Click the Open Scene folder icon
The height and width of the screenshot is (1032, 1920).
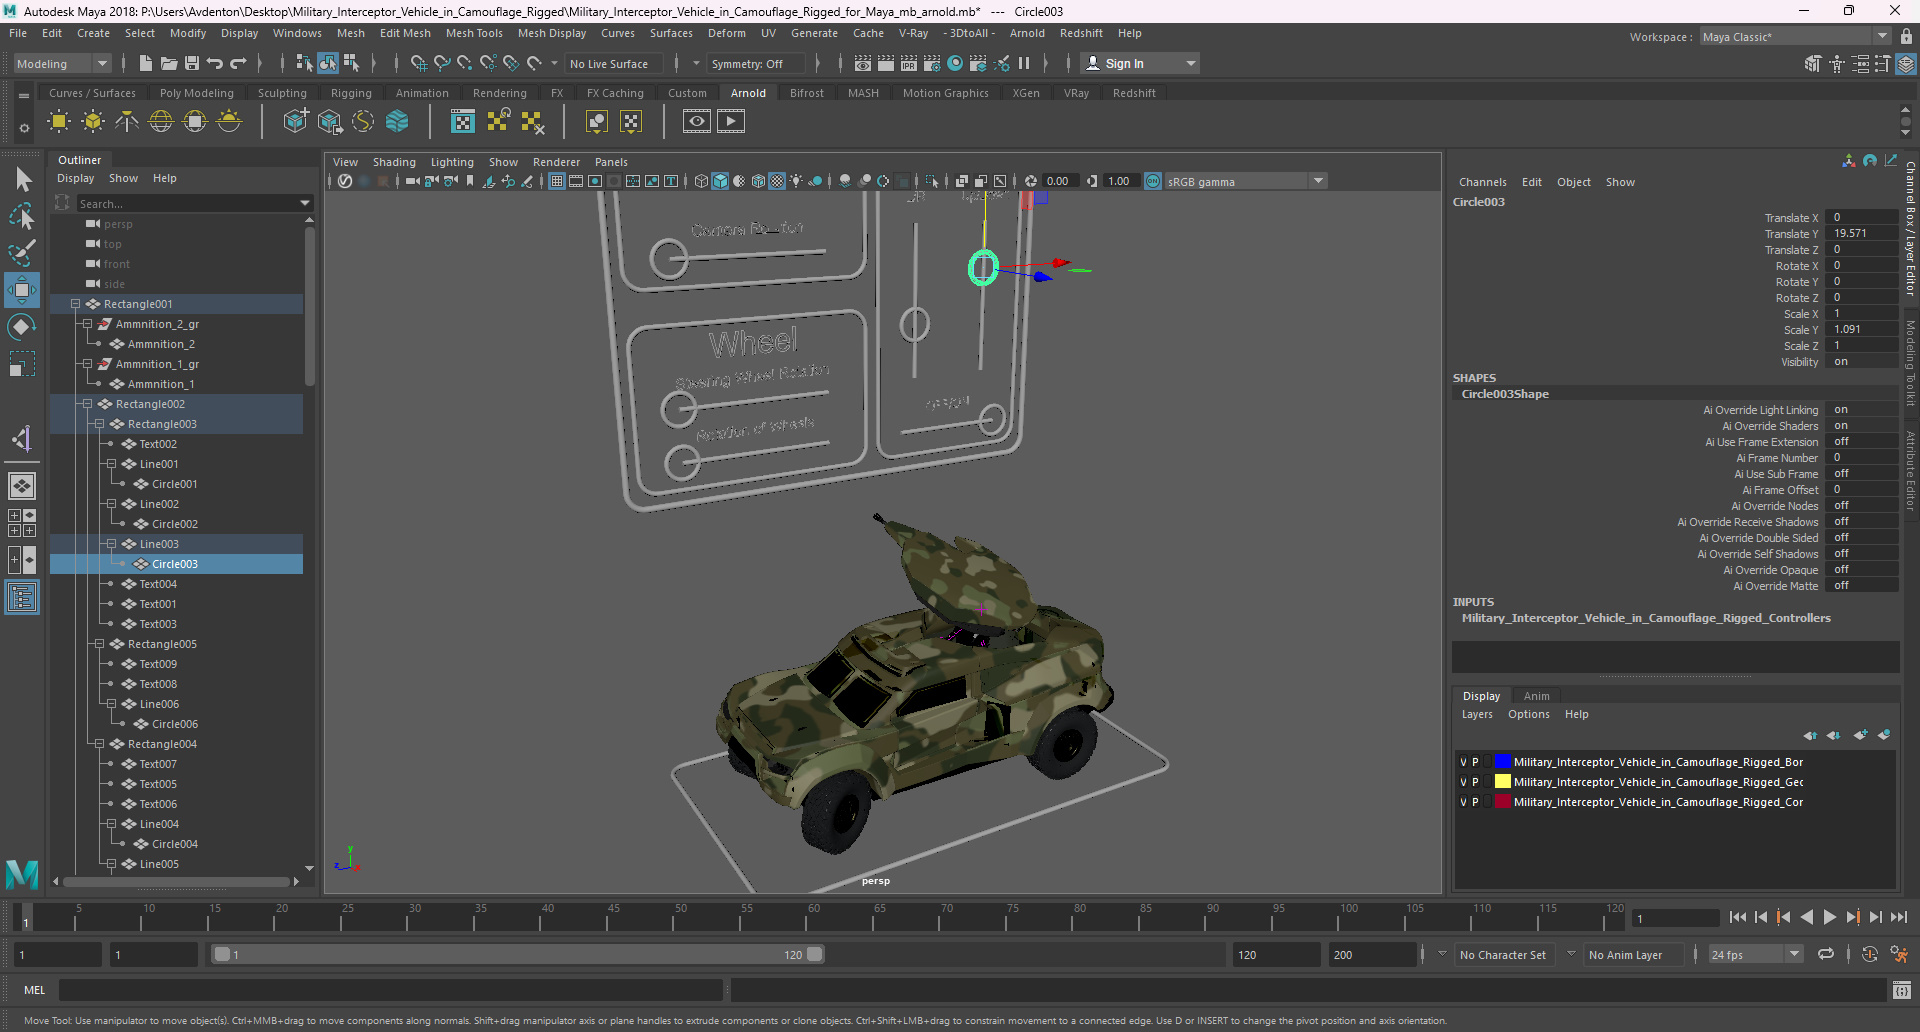[169, 63]
